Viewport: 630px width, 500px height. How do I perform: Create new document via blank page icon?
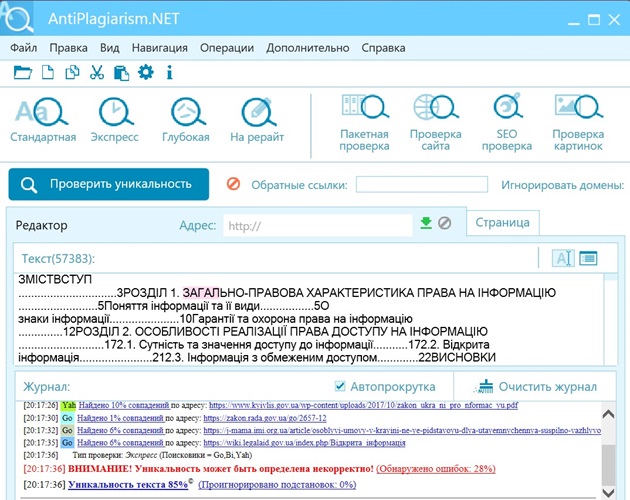pos(48,73)
